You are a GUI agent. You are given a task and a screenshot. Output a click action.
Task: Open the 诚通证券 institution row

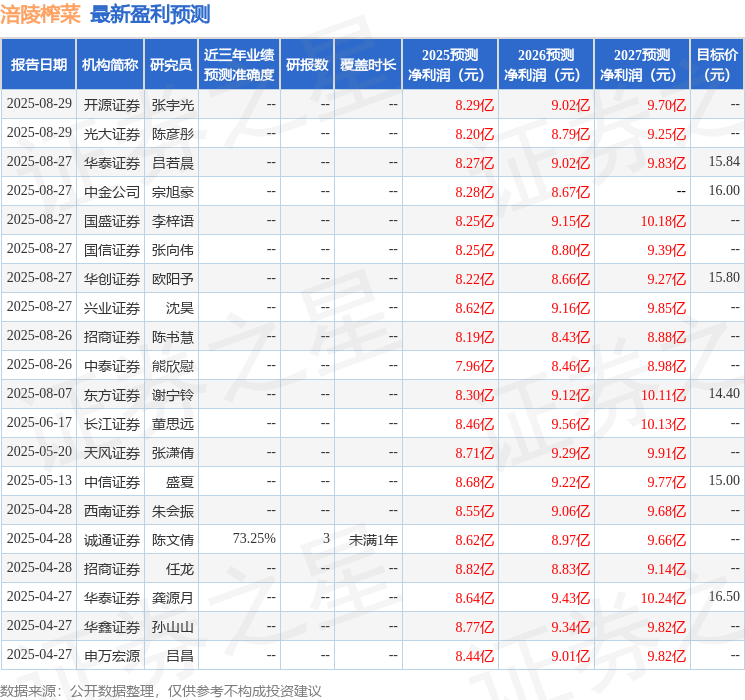point(111,539)
